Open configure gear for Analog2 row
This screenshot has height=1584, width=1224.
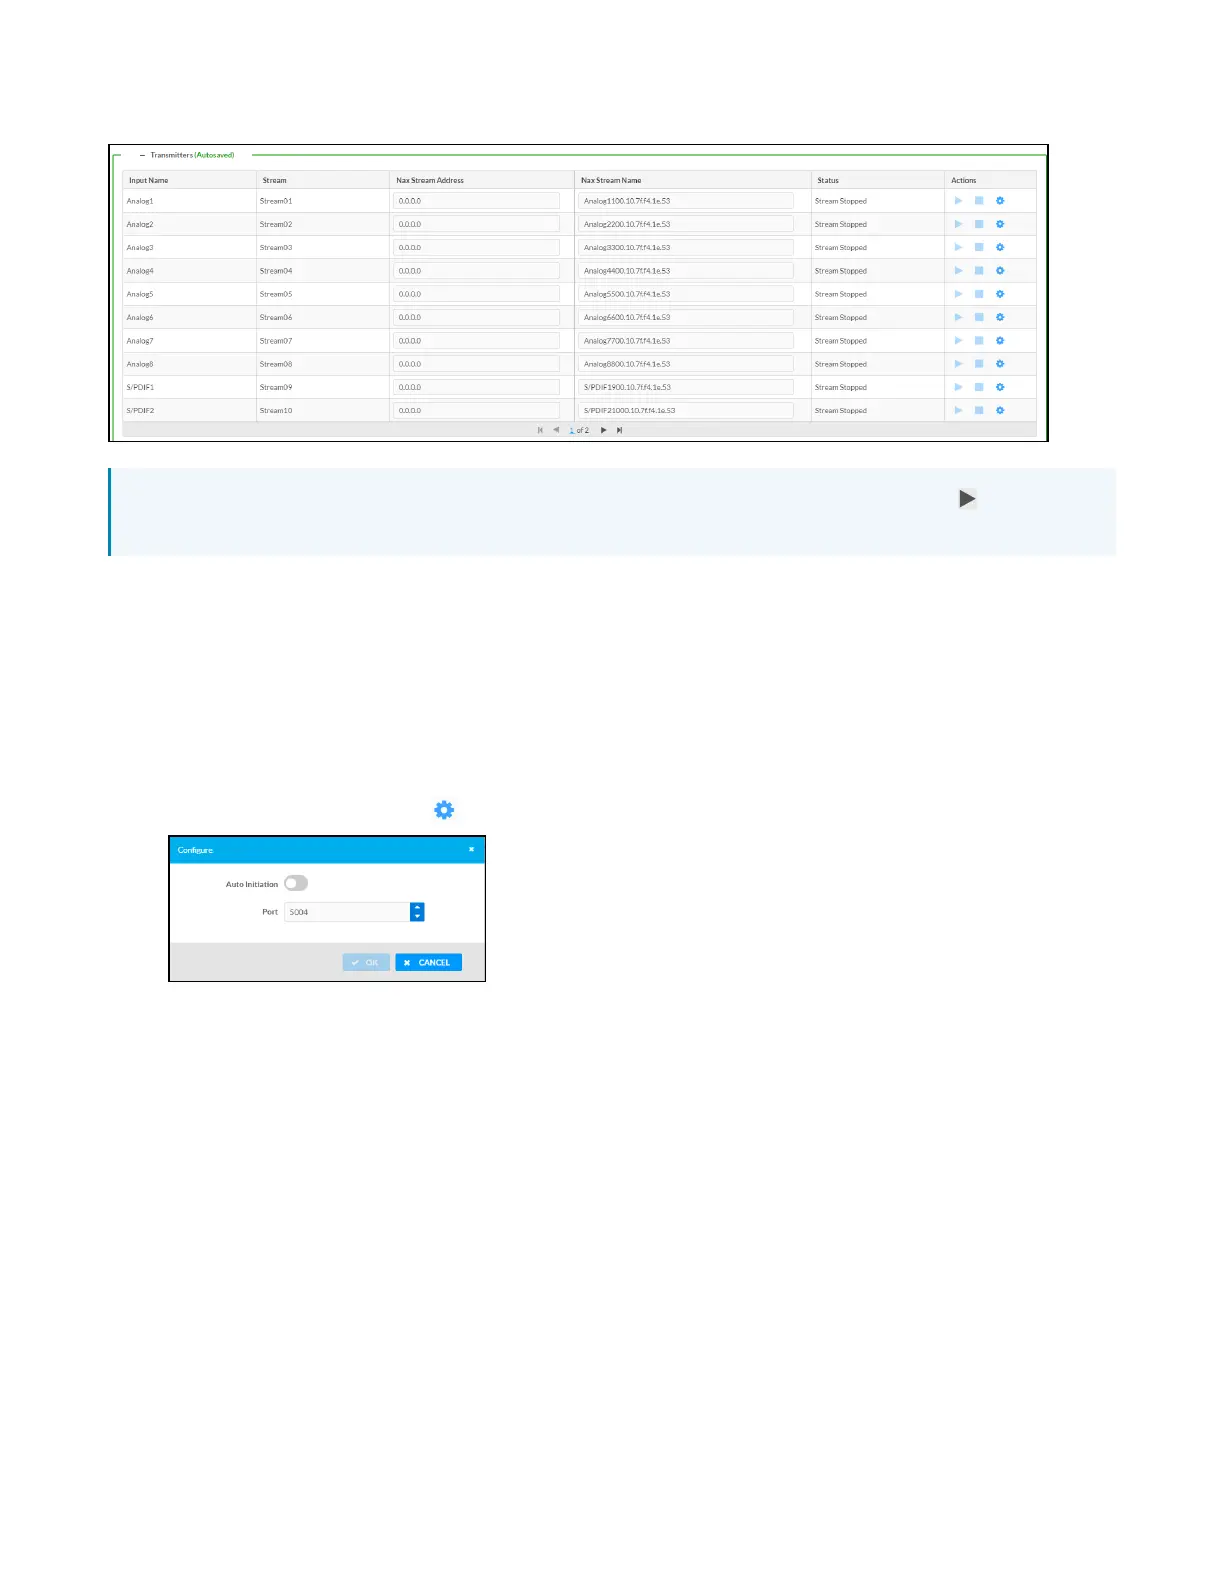[x=1000, y=224]
